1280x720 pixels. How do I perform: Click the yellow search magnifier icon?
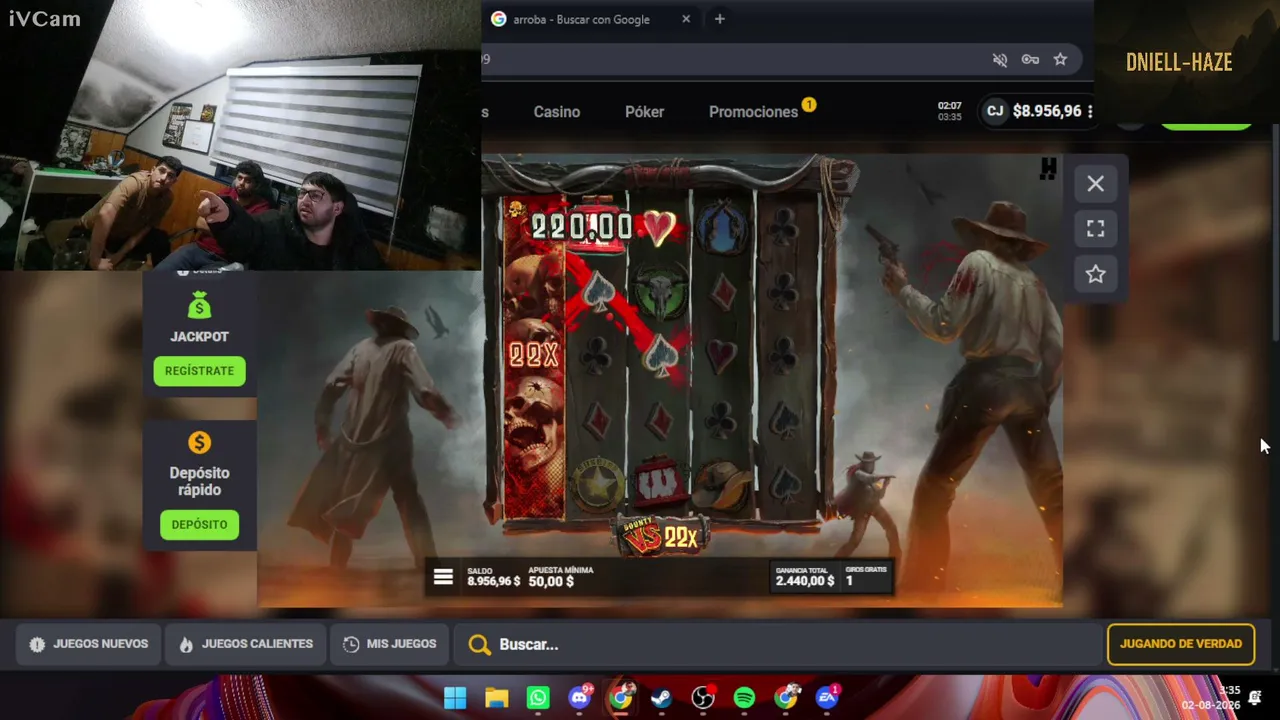tap(480, 645)
